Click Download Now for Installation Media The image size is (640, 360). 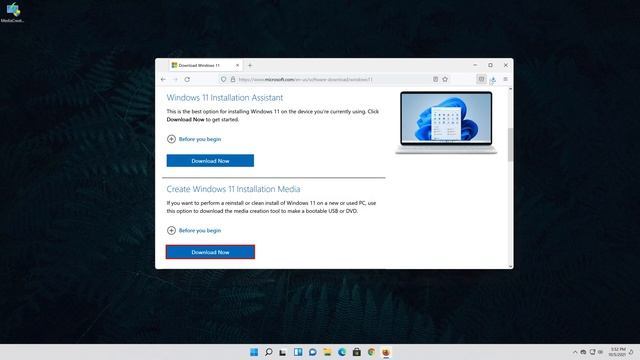pos(210,252)
